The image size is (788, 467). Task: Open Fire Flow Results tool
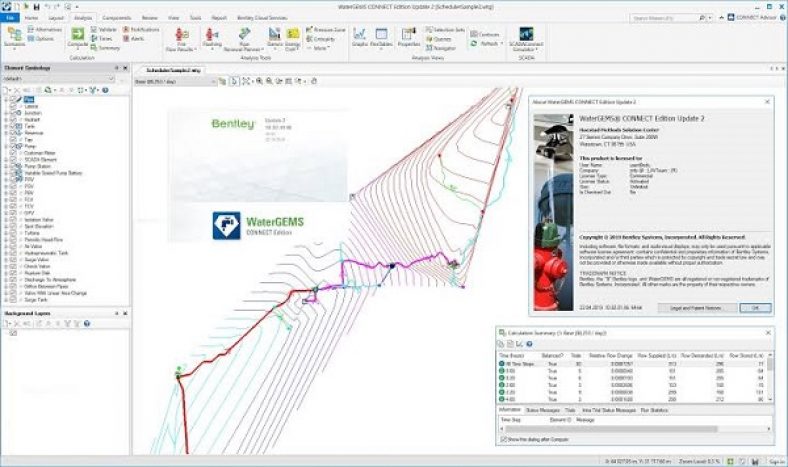click(x=181, y=39)
